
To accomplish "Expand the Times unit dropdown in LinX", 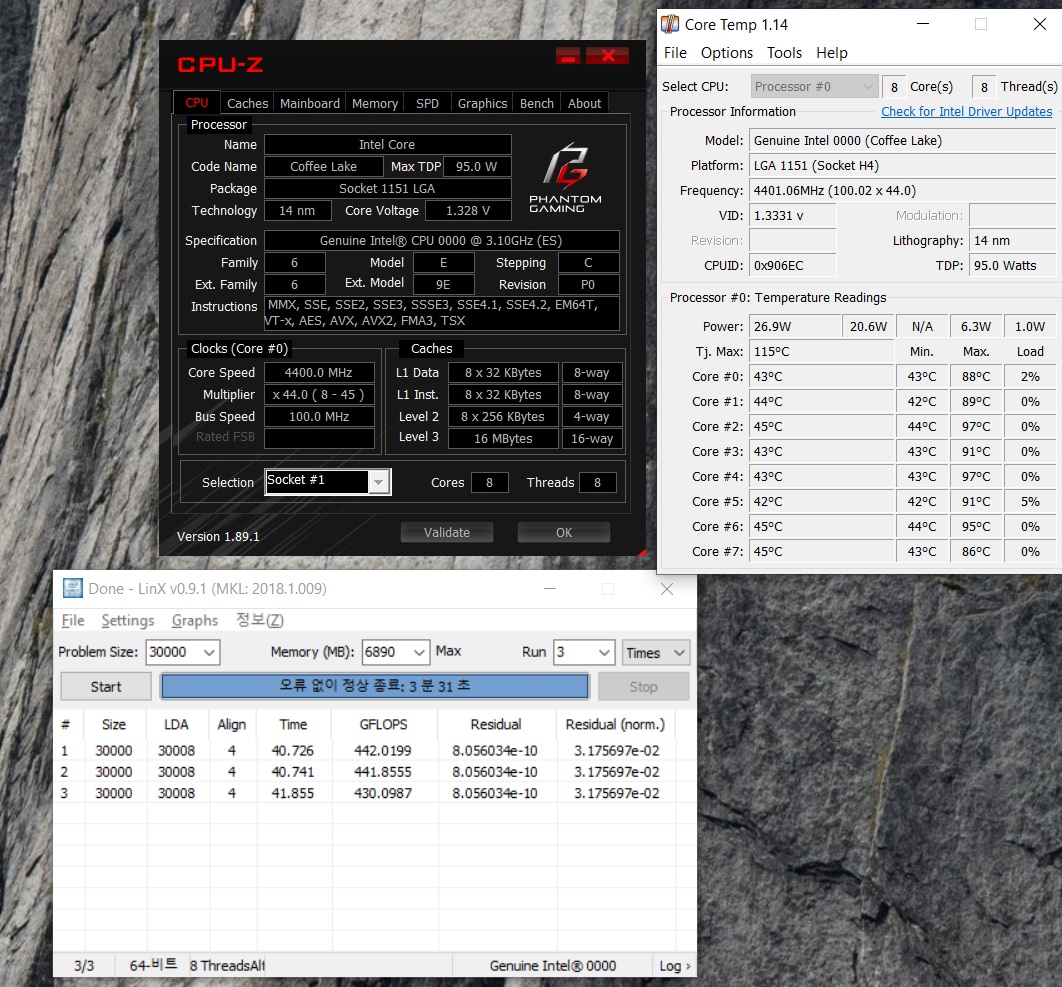I will click(656, 652).
